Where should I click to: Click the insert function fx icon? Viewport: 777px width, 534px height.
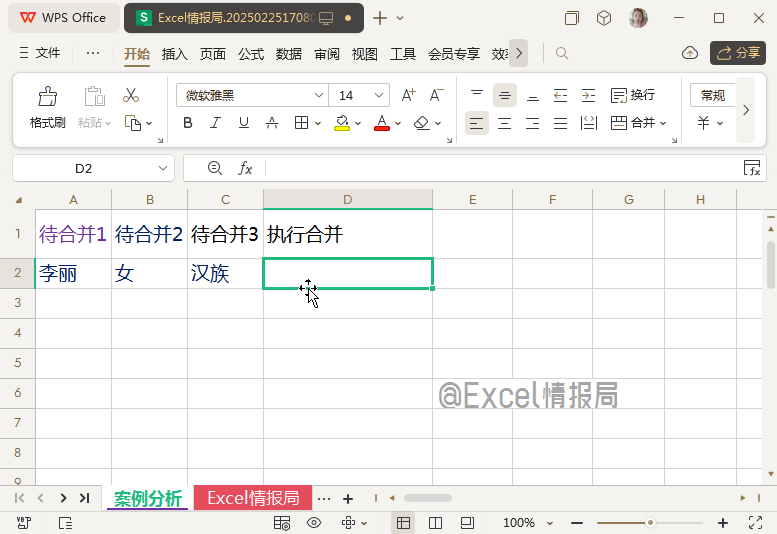245,168
